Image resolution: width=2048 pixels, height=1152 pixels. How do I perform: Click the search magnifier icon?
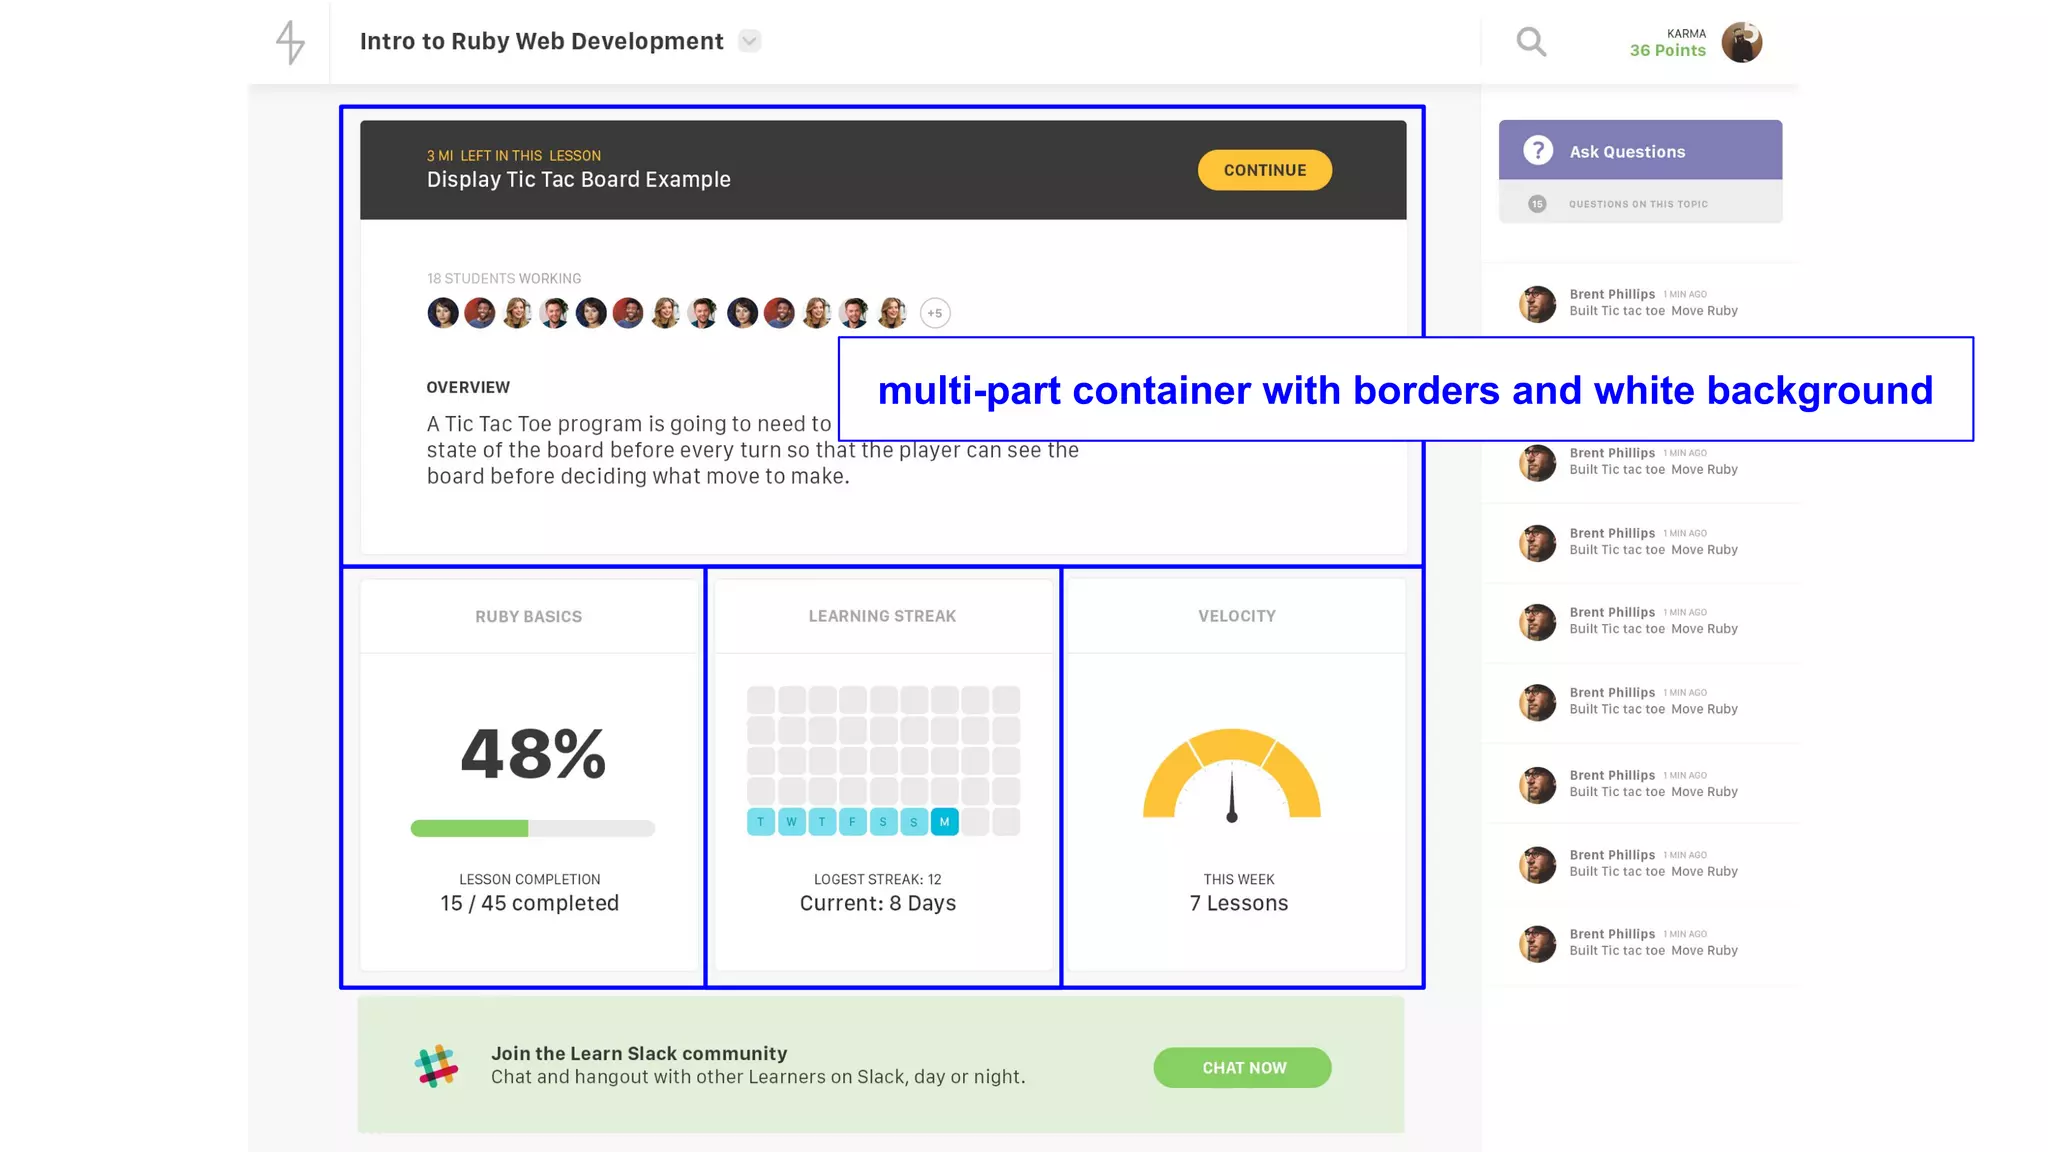click(1531, 42)
